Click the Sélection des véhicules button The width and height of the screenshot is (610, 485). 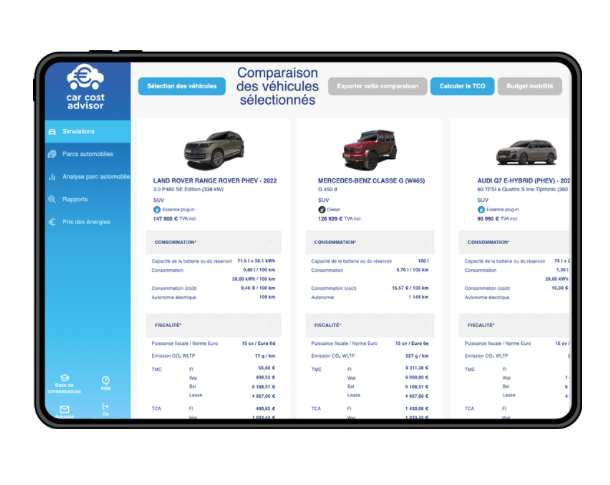(182, 86)
